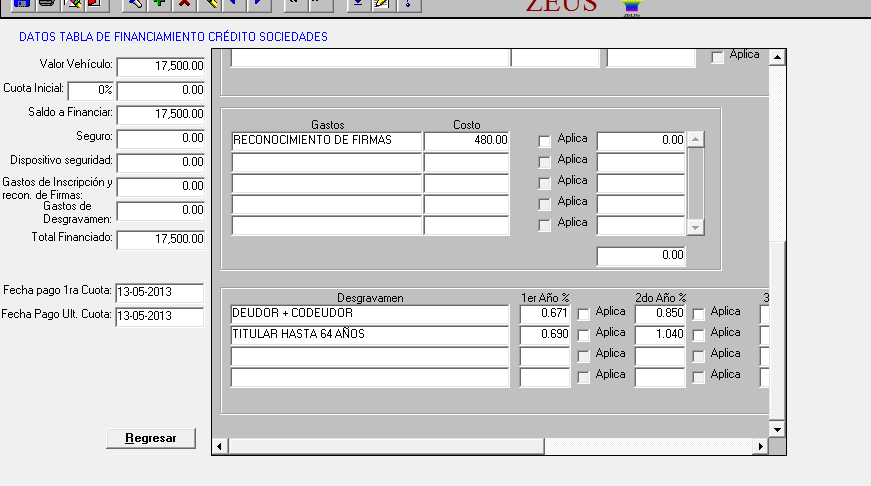
Task: Enable 1er Año Aplica for DEUDOR + CODEUDOR
Action: tap(584, 314)
